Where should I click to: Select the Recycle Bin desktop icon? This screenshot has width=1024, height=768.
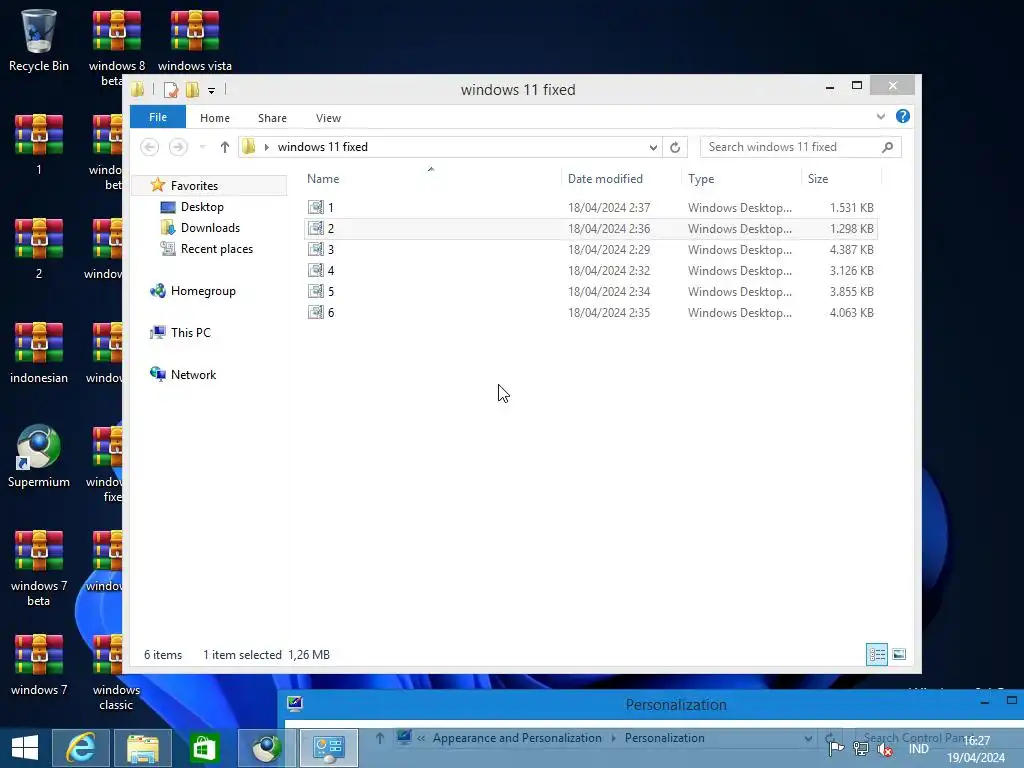coord(39,40)
